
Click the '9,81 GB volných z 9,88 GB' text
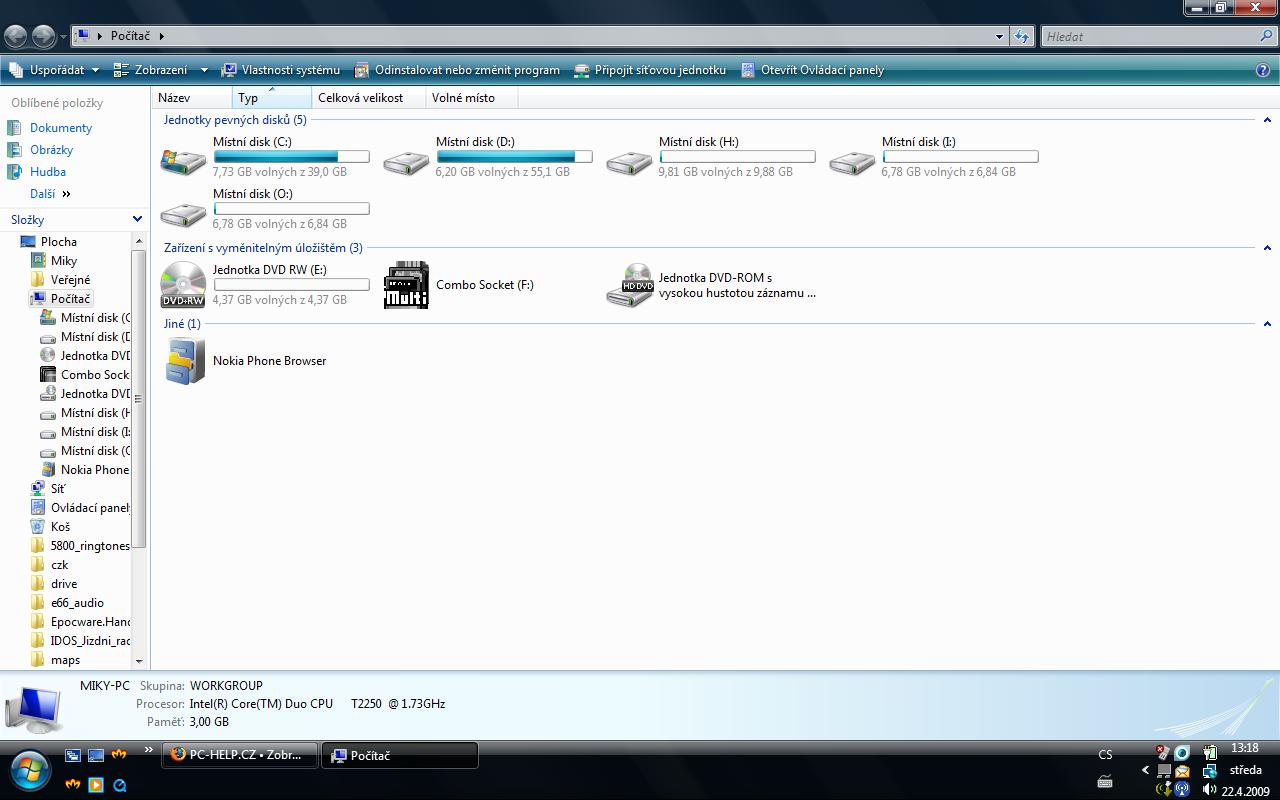(x=725, y=172)
